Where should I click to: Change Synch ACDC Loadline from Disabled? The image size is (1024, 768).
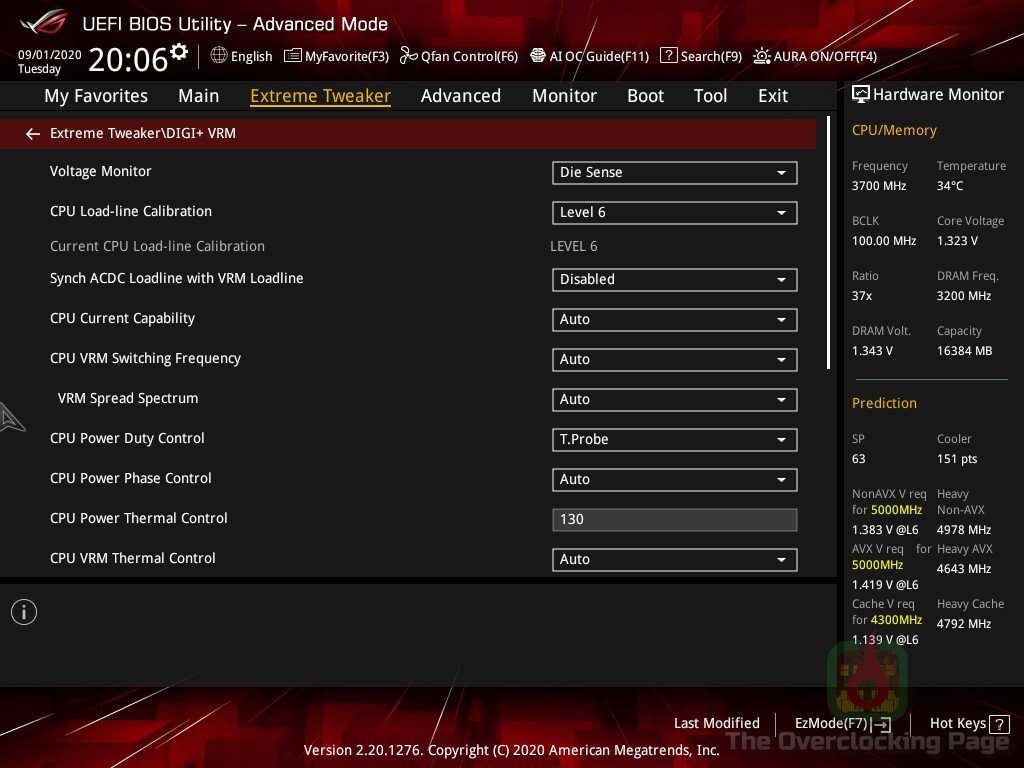coord(674,279)
